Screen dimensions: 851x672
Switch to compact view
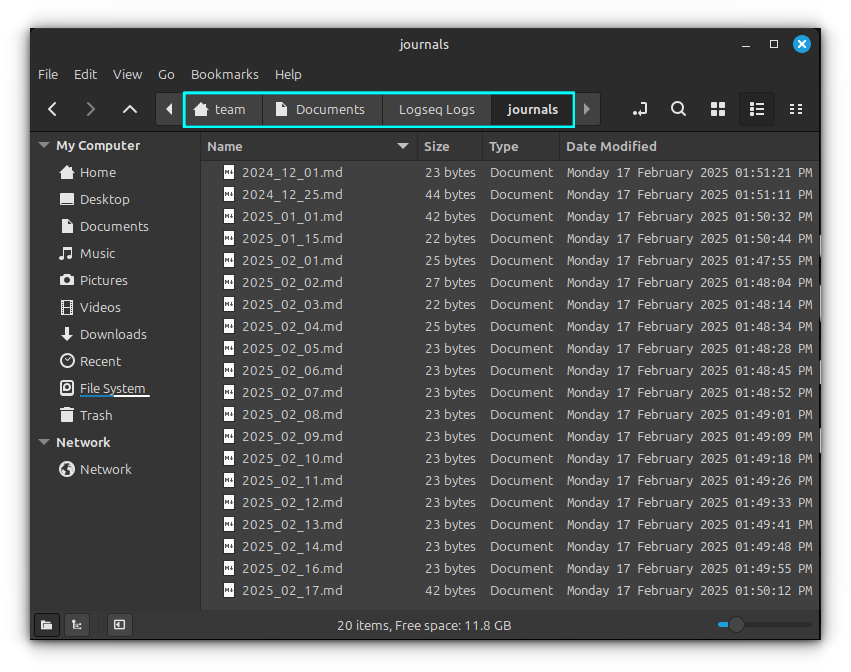click(x=796, y=109)
